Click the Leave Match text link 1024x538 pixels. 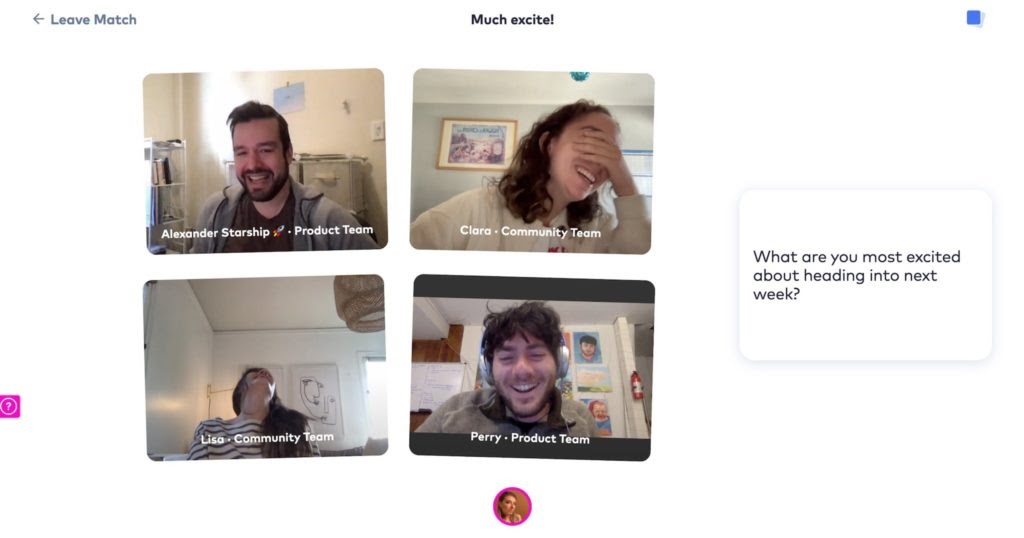coord(93,20)
